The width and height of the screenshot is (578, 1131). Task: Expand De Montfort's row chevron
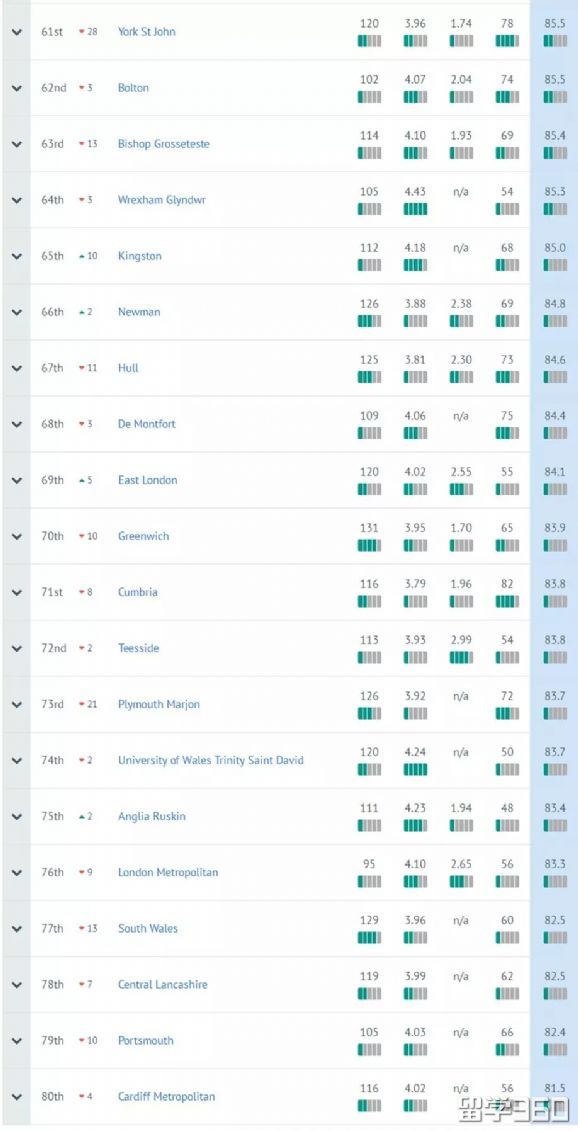[x=18, y=423]
